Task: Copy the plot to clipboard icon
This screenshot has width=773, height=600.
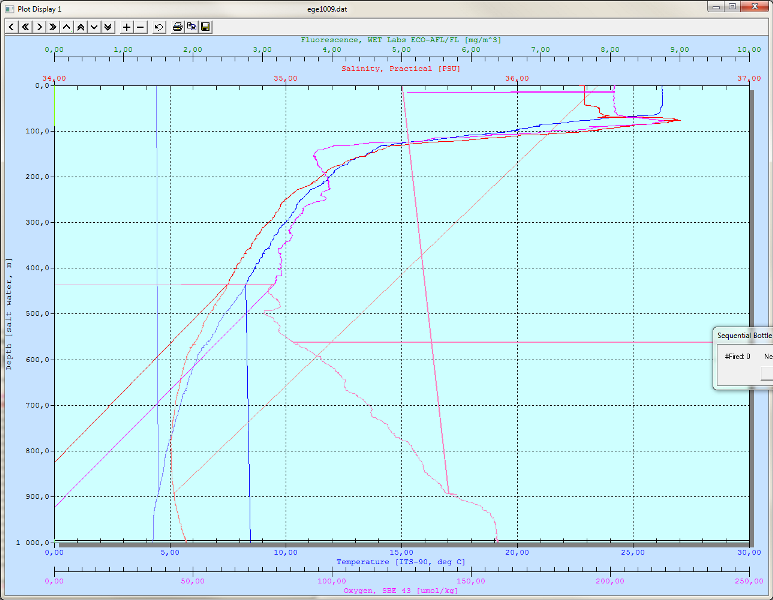Action: point(191,27)
